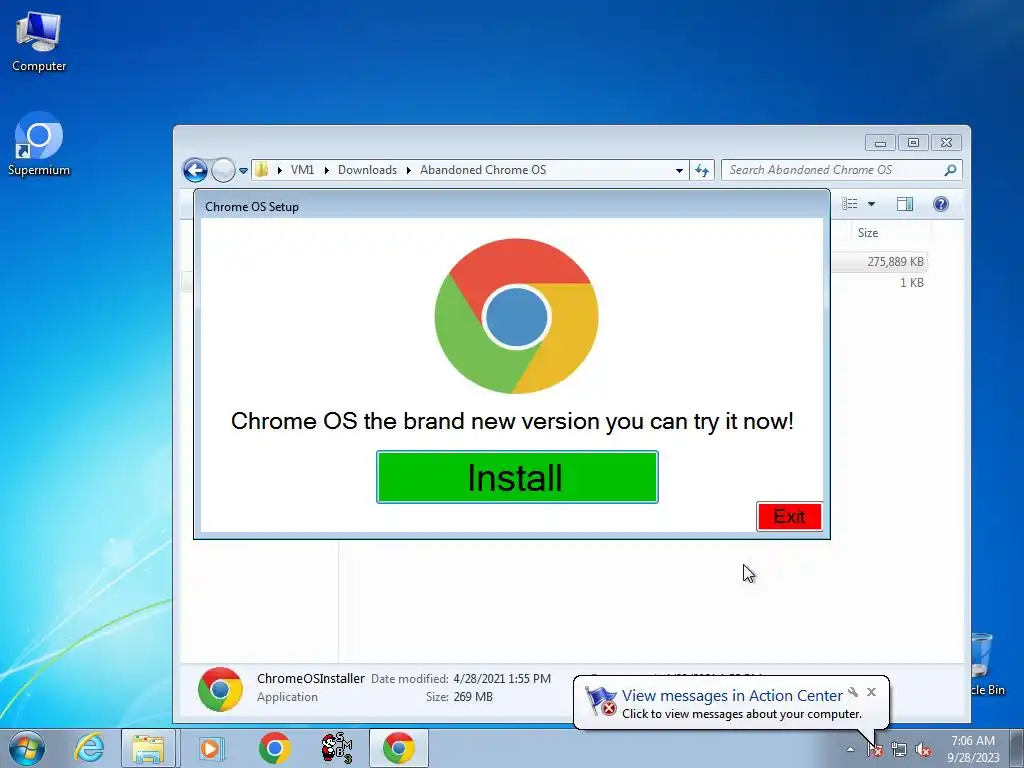Open the view options dropdown arrow
Viewport: 1024px width, 768px height.
click(871, 204)
